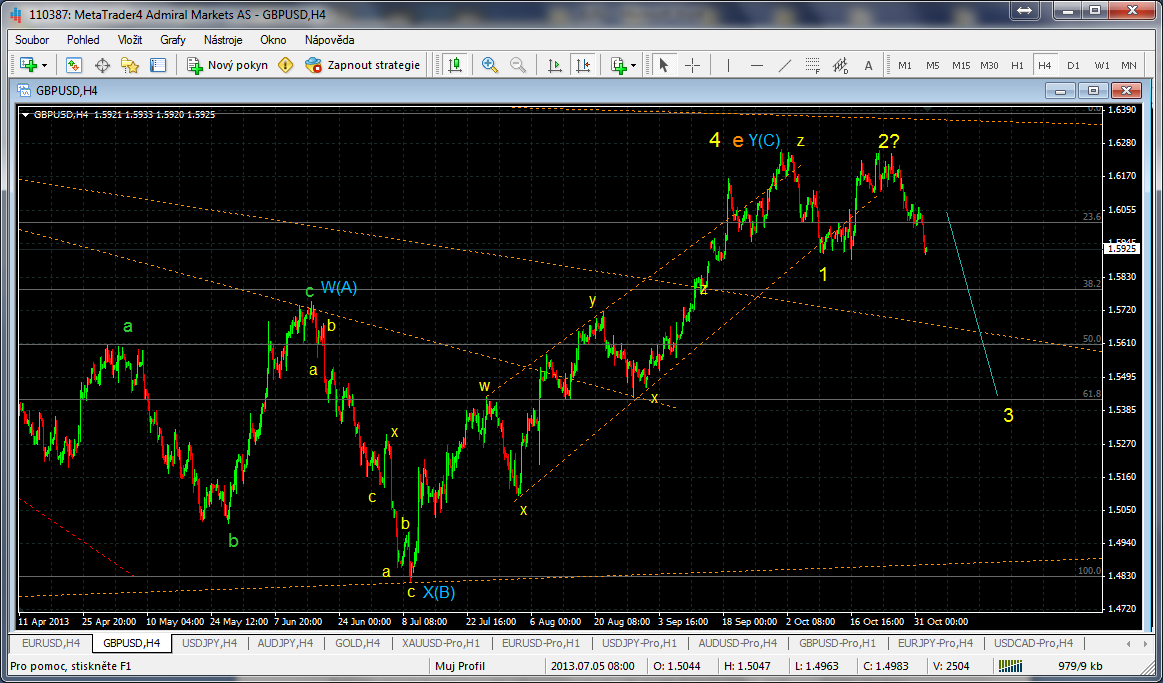Select the horizontal line drawing tool
Screen dimensions: 1163x683
[x=757, y=65]
